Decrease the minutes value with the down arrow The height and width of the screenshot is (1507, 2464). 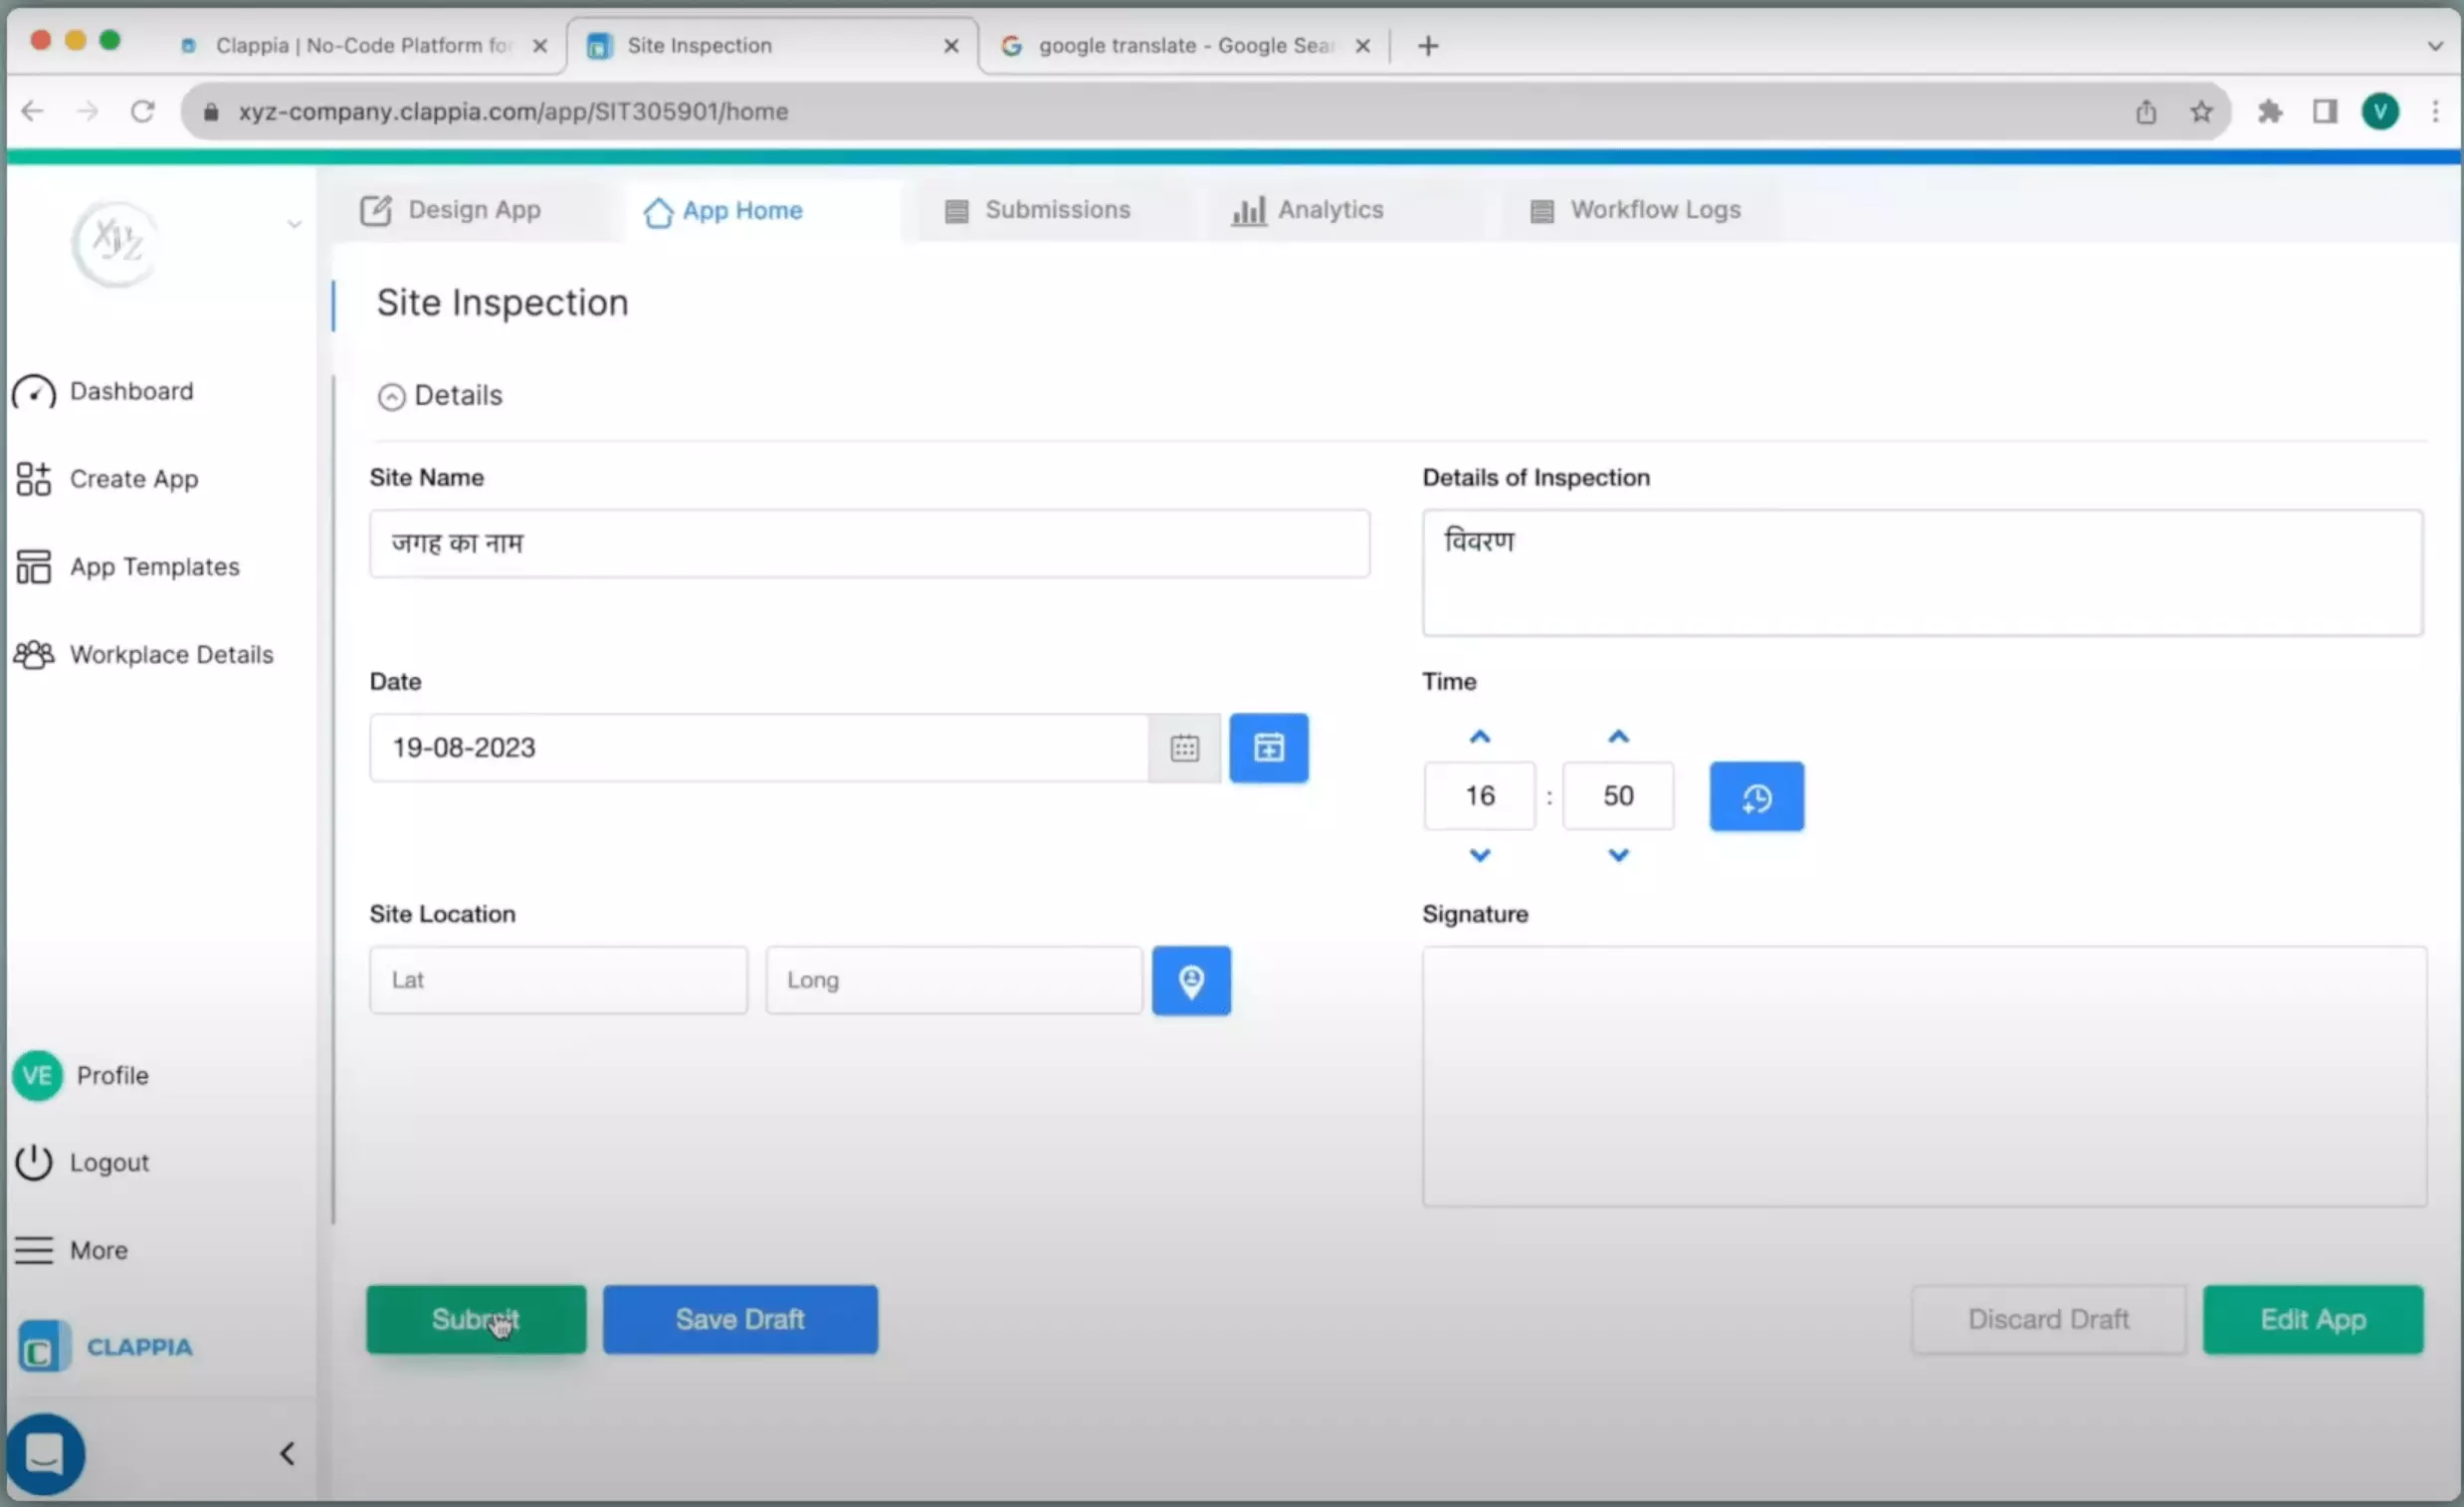pos(1617,855)
